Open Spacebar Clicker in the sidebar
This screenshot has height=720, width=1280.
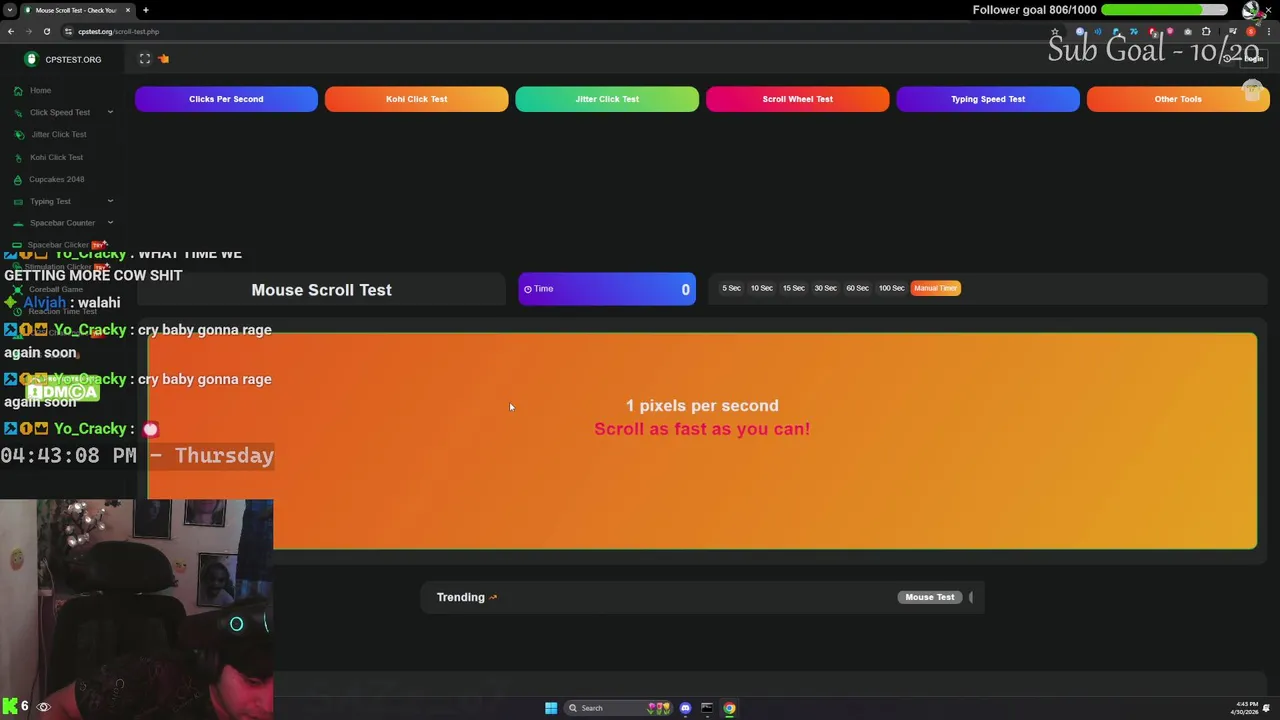58,245
